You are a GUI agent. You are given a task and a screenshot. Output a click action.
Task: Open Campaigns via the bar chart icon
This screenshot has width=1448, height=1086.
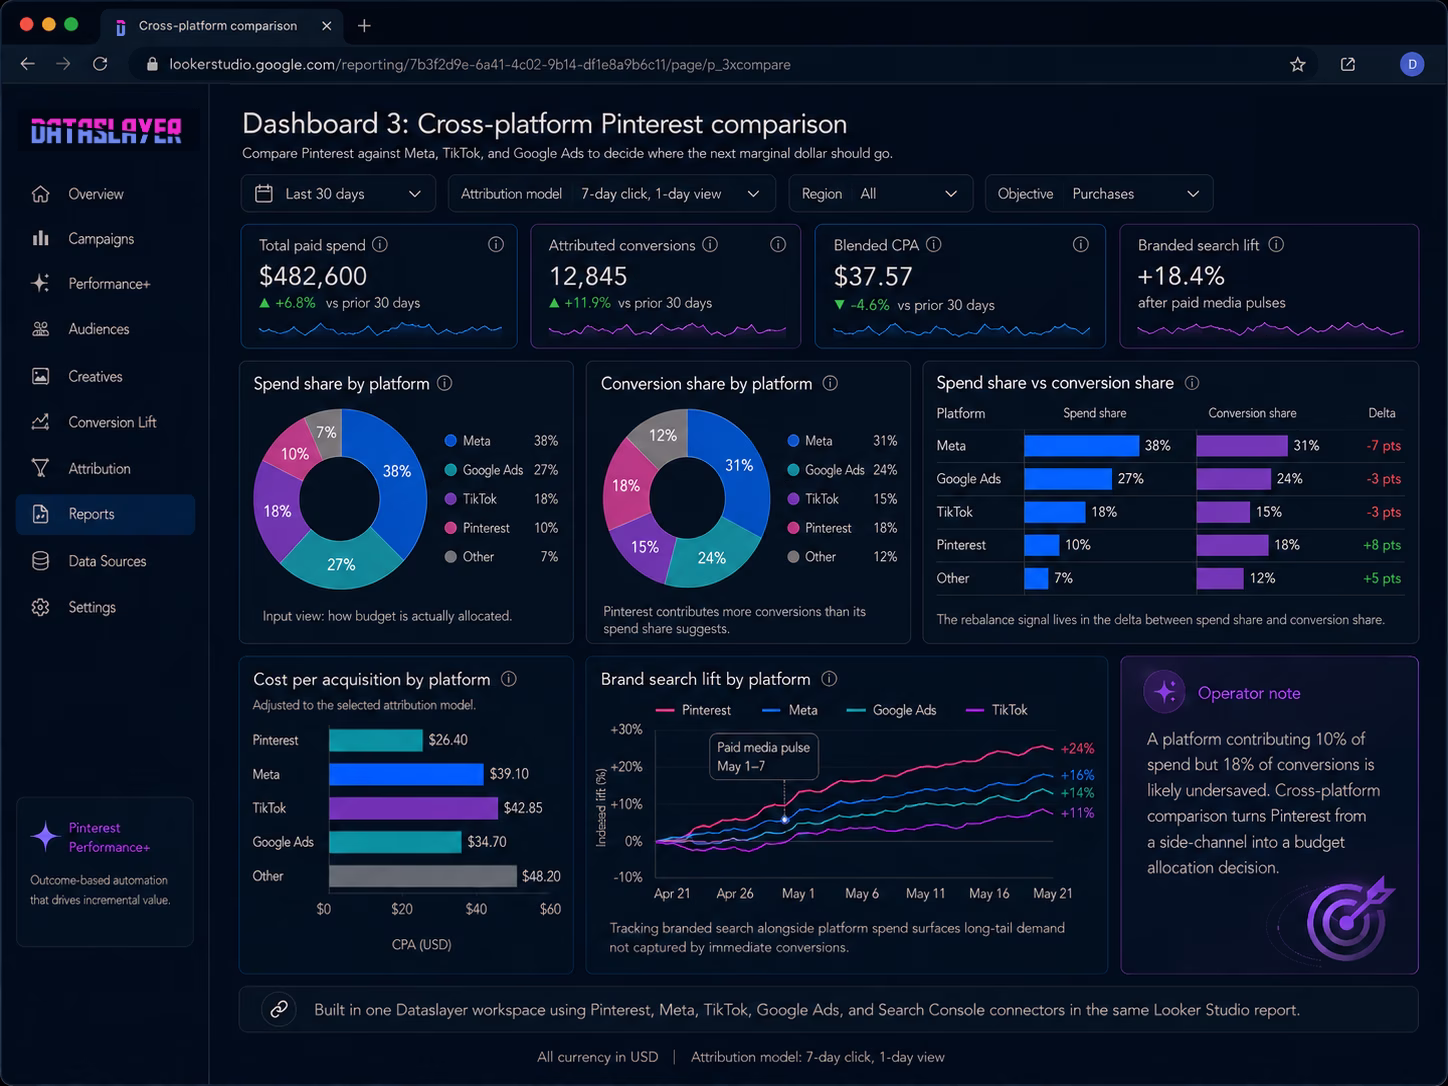pyautogui.click(x=40, y=238)
